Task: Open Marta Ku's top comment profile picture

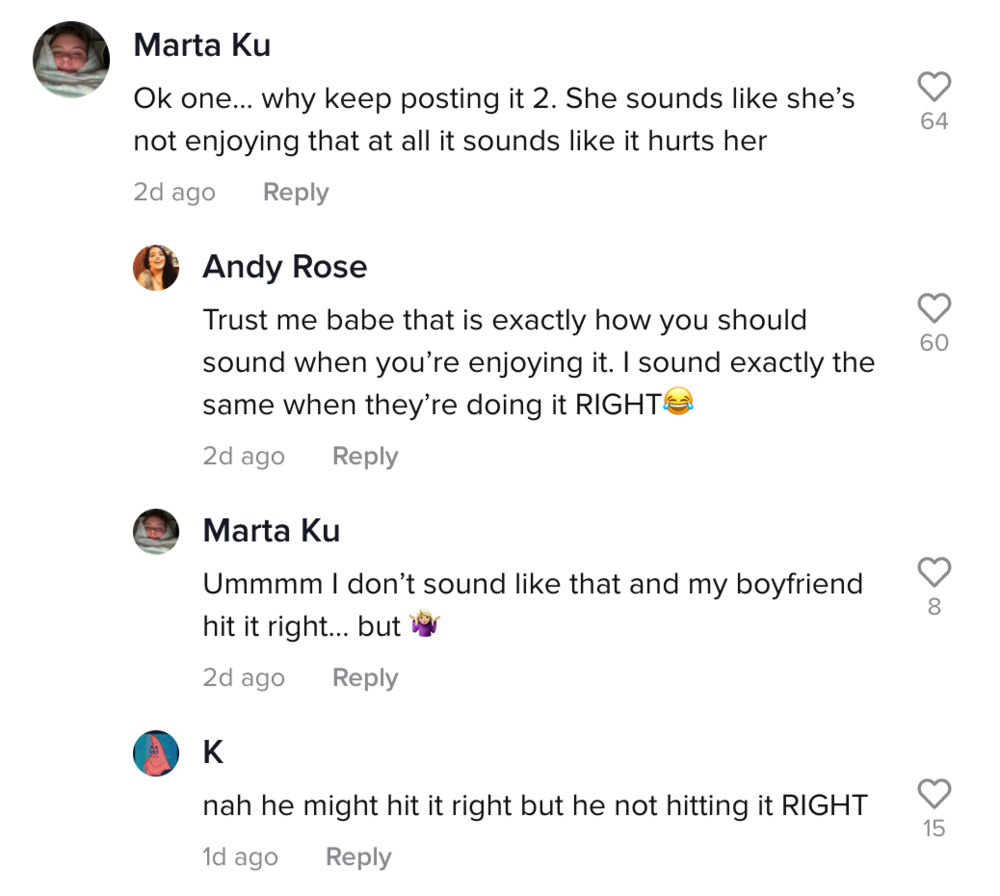Action: coord(71,59)
